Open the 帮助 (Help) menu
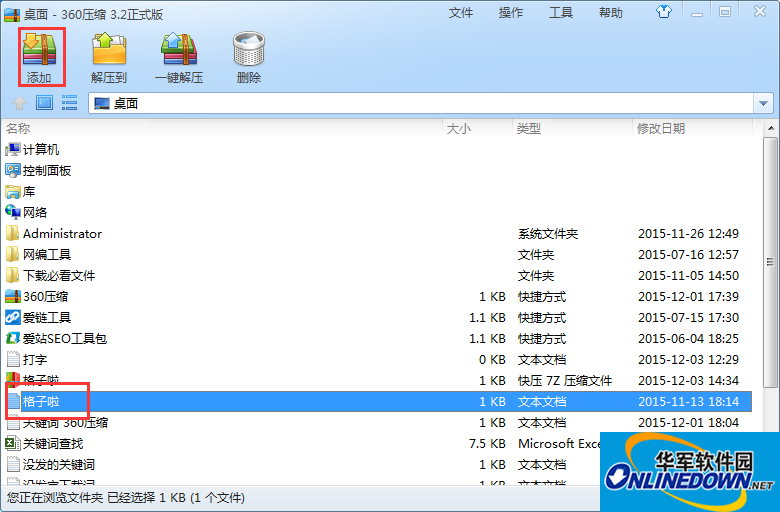This screenshot has width=780, height=512. (x=610, y=13)
